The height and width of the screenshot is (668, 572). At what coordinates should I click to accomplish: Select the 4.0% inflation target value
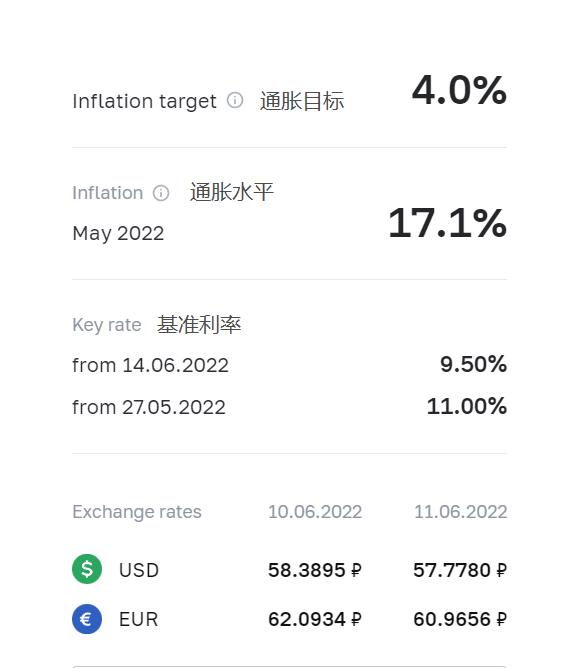tap(459, 90)
